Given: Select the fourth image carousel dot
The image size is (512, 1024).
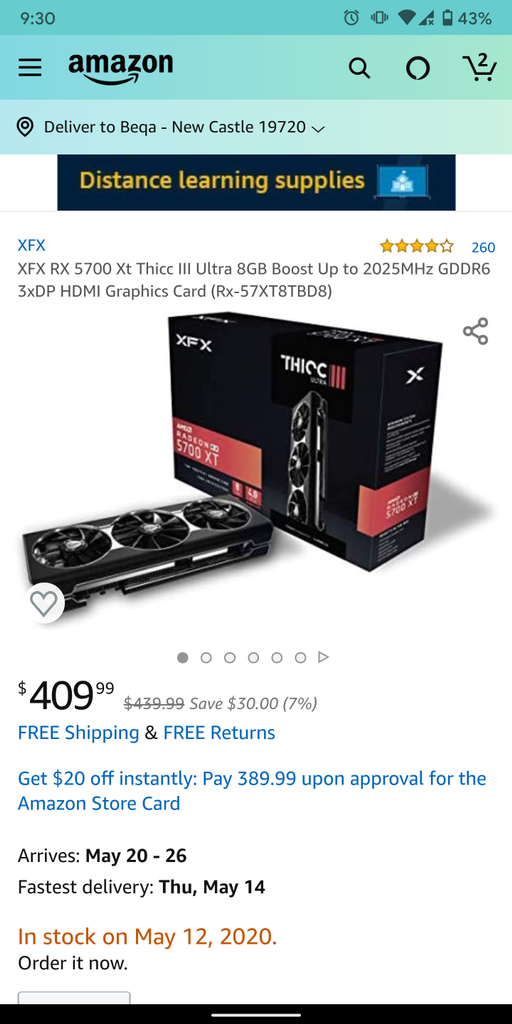Looking at the screenshot, I should click(253, 658).
